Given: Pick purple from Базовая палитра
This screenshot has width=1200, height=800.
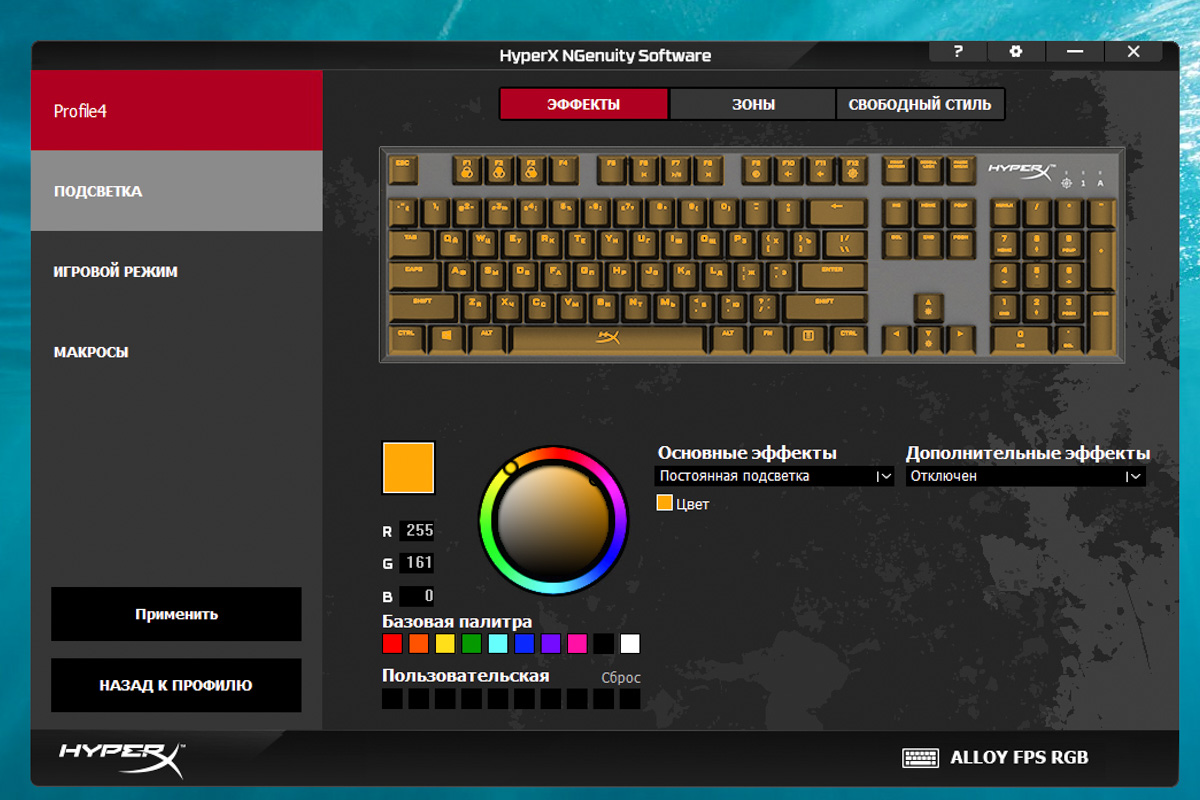Looking at the screenshot, I should pos(551,644).
